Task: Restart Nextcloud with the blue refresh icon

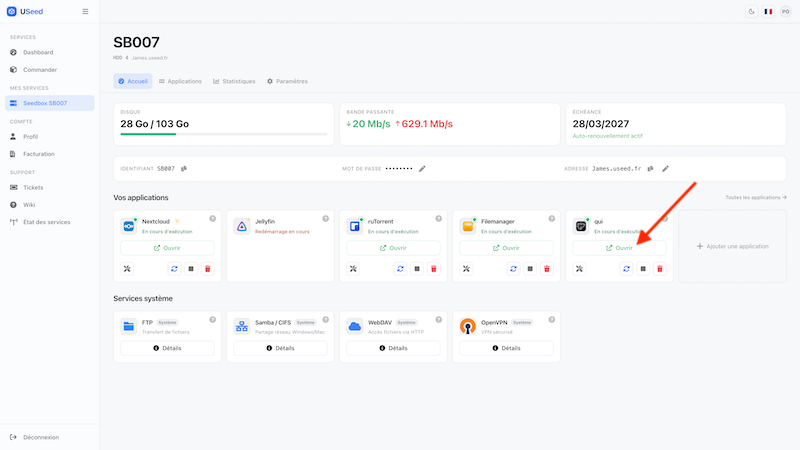Action: tap(174, 269)
